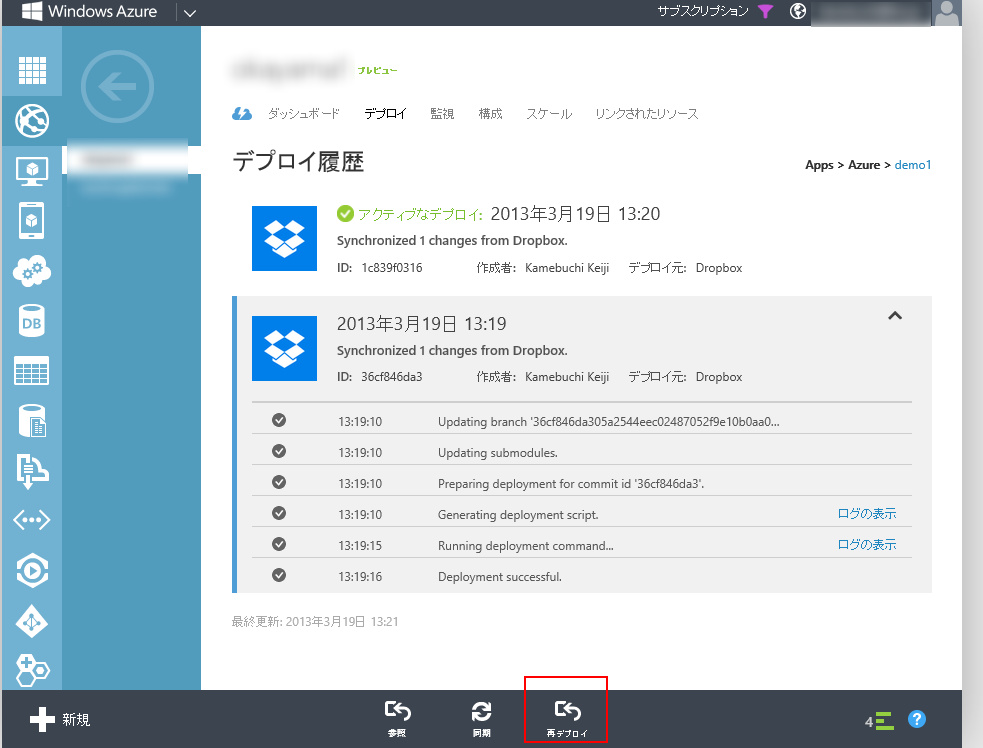Viewport: 983px width, 748px height.
Task: Expand the 新規 new item panel
Action: [60, 719]
